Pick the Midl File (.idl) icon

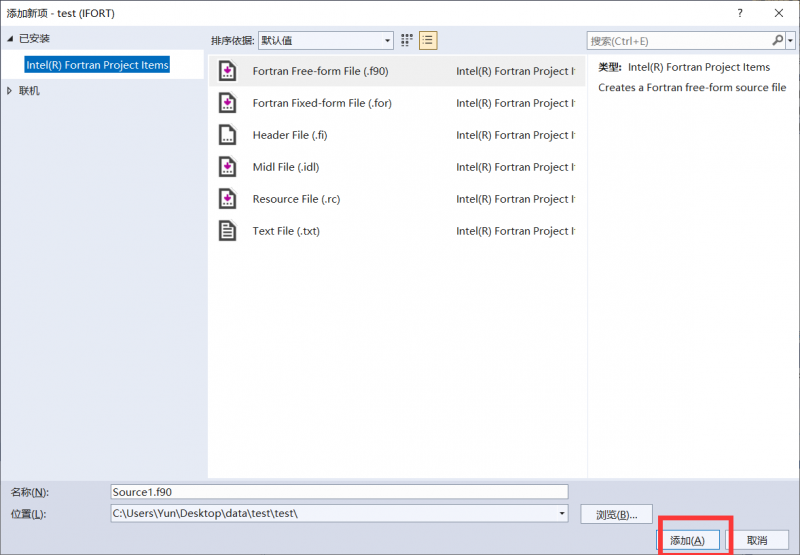click(x=228, y=167)
